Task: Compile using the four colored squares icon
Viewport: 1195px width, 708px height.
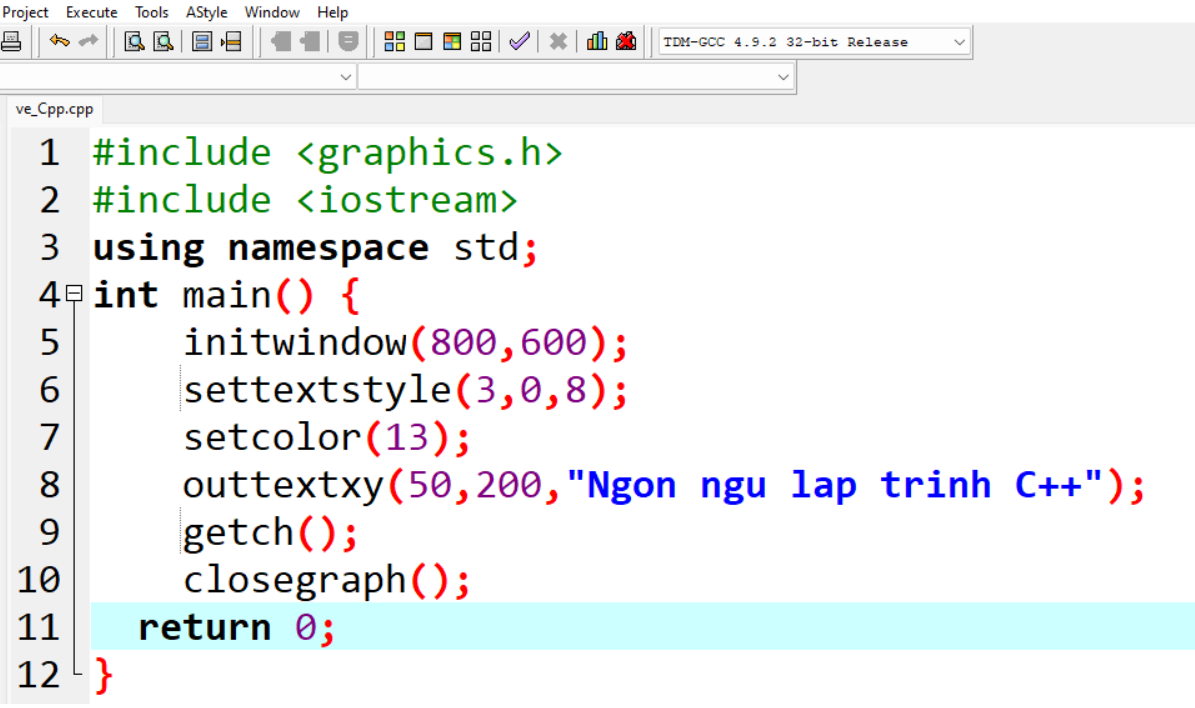Action: tap(395, 41)
